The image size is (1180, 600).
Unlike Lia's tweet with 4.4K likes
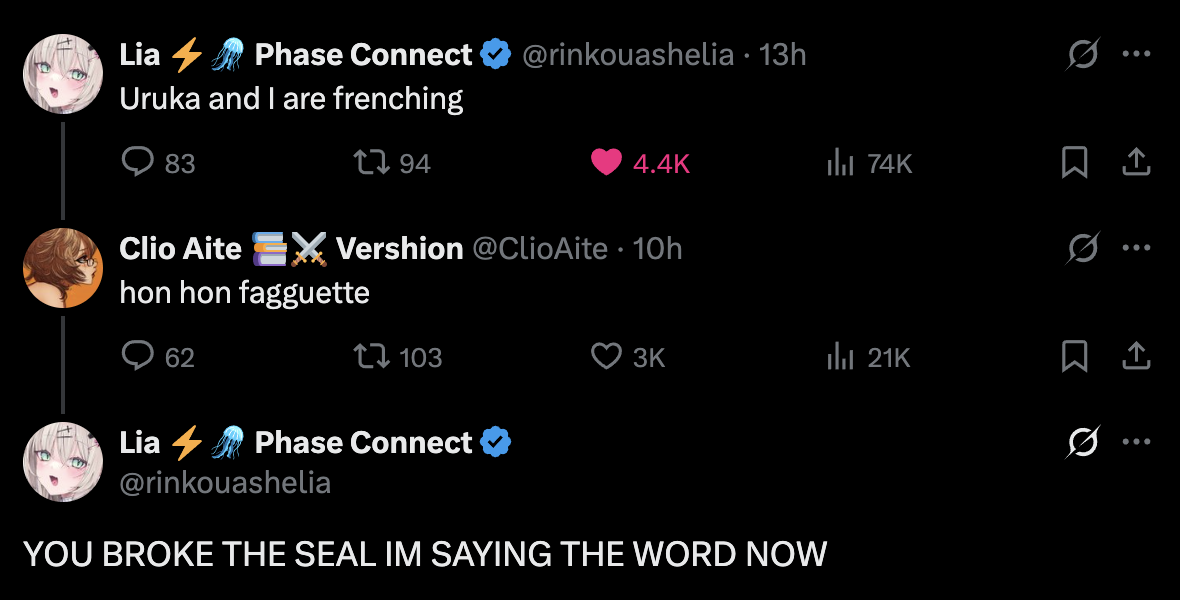pos(606,162)
